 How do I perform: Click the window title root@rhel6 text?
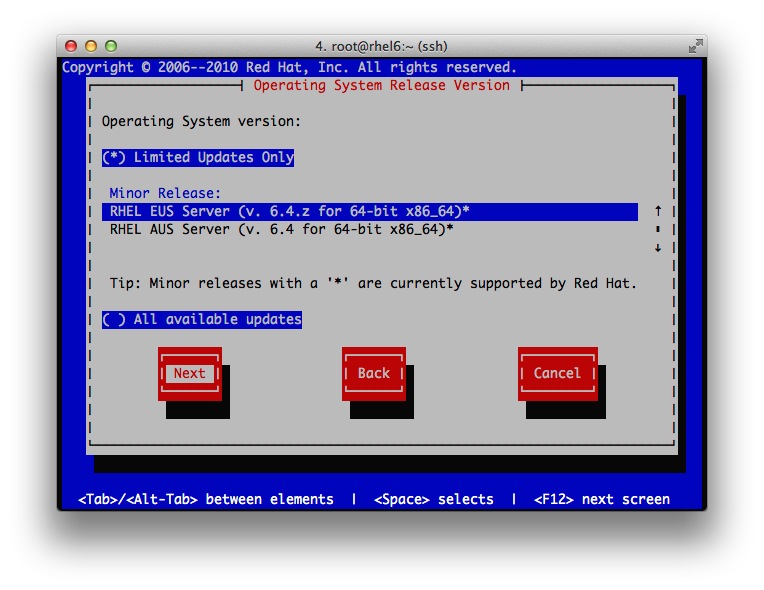[x=382, y=46]
